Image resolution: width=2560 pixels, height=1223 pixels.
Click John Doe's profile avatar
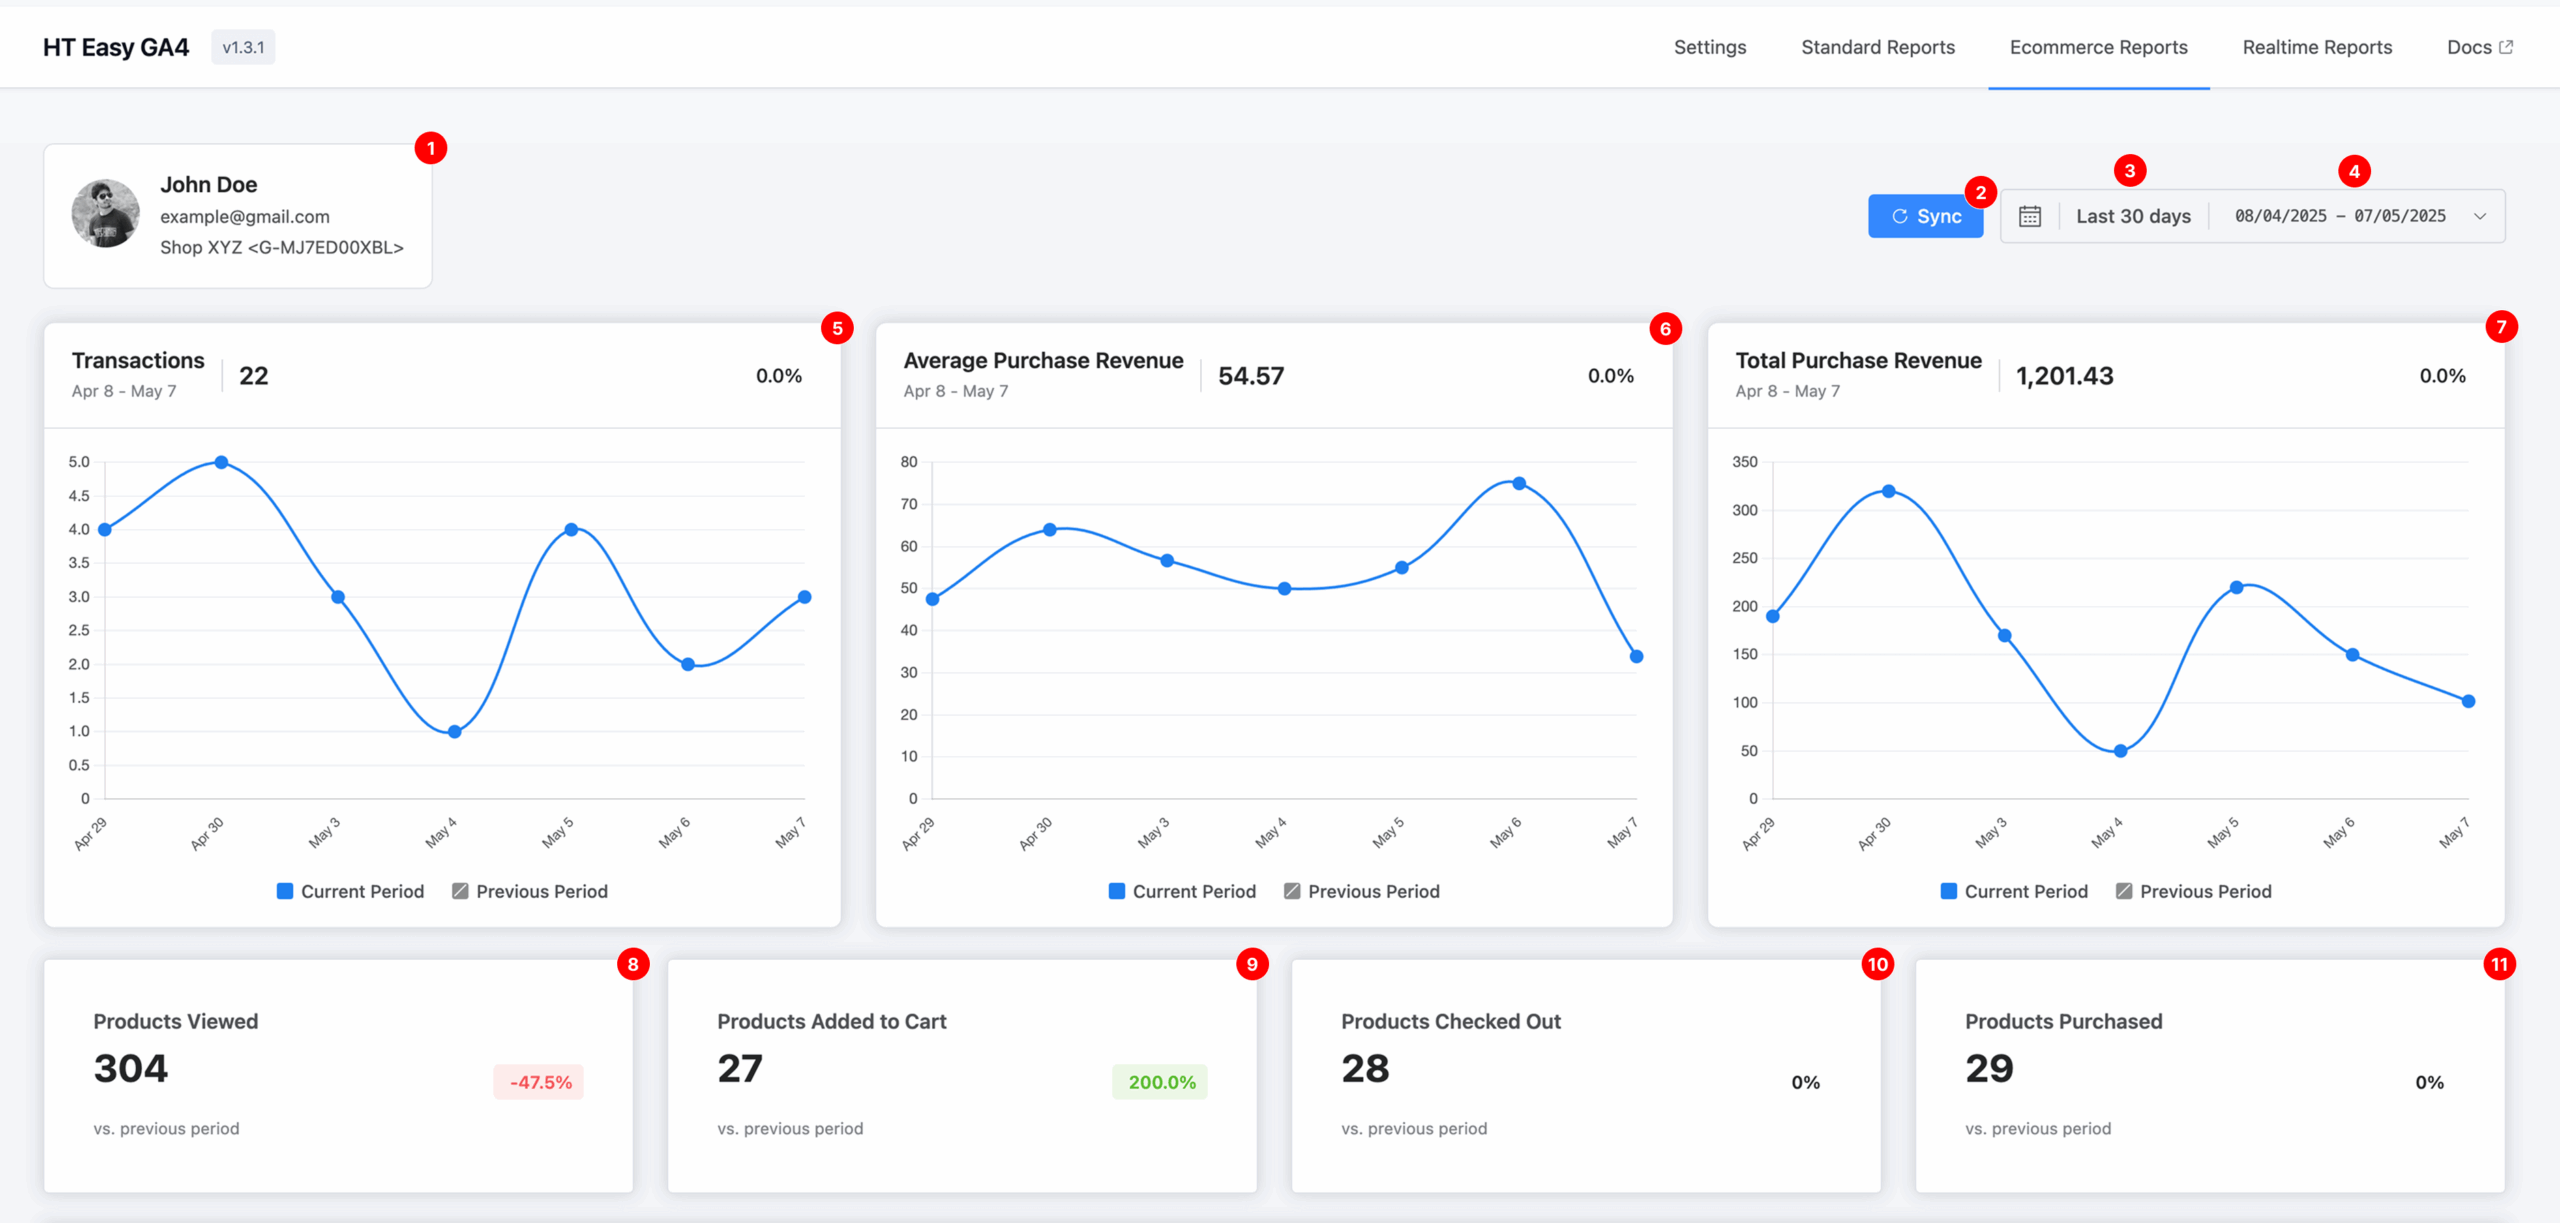click(106, 214)
